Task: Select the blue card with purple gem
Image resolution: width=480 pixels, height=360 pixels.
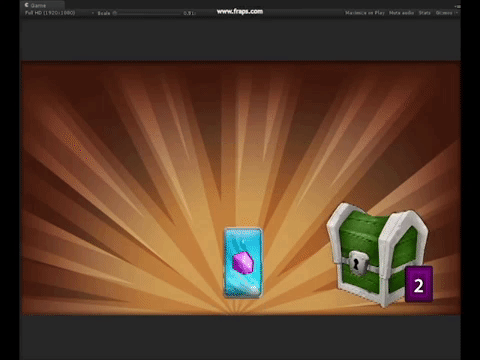Action: 243,263
